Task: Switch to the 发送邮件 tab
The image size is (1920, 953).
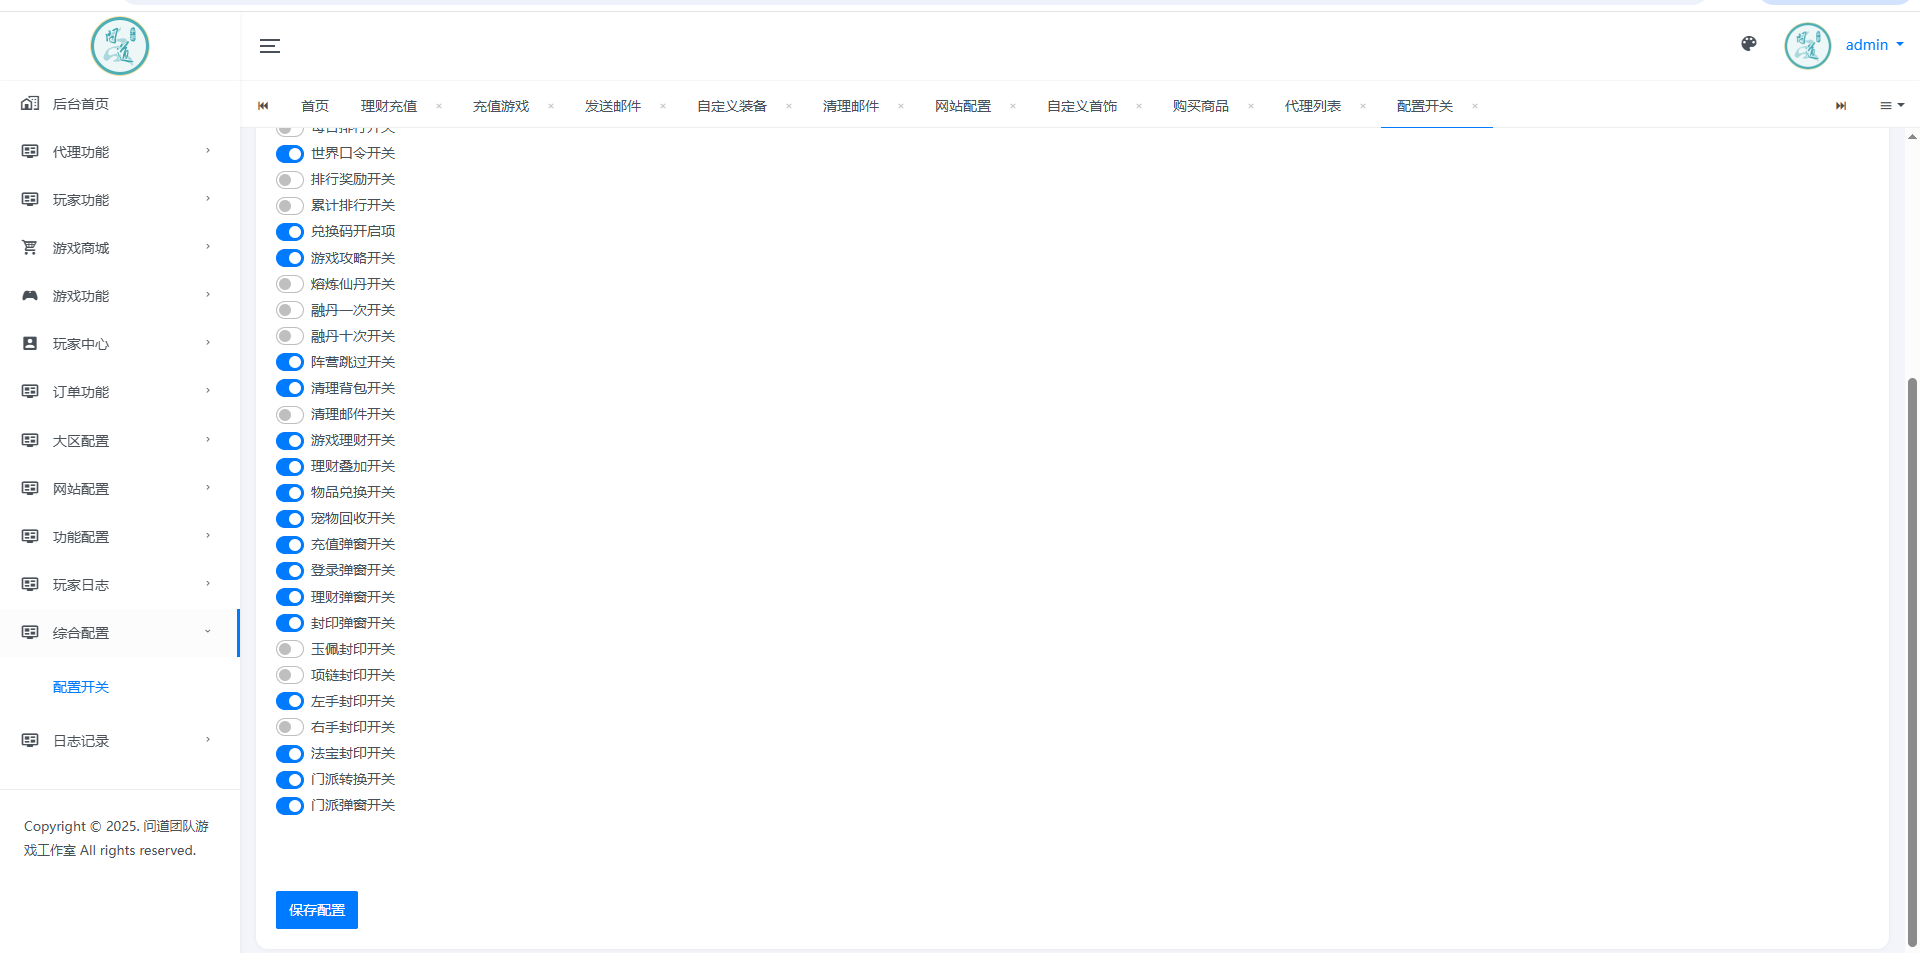Action: point(612,106)
